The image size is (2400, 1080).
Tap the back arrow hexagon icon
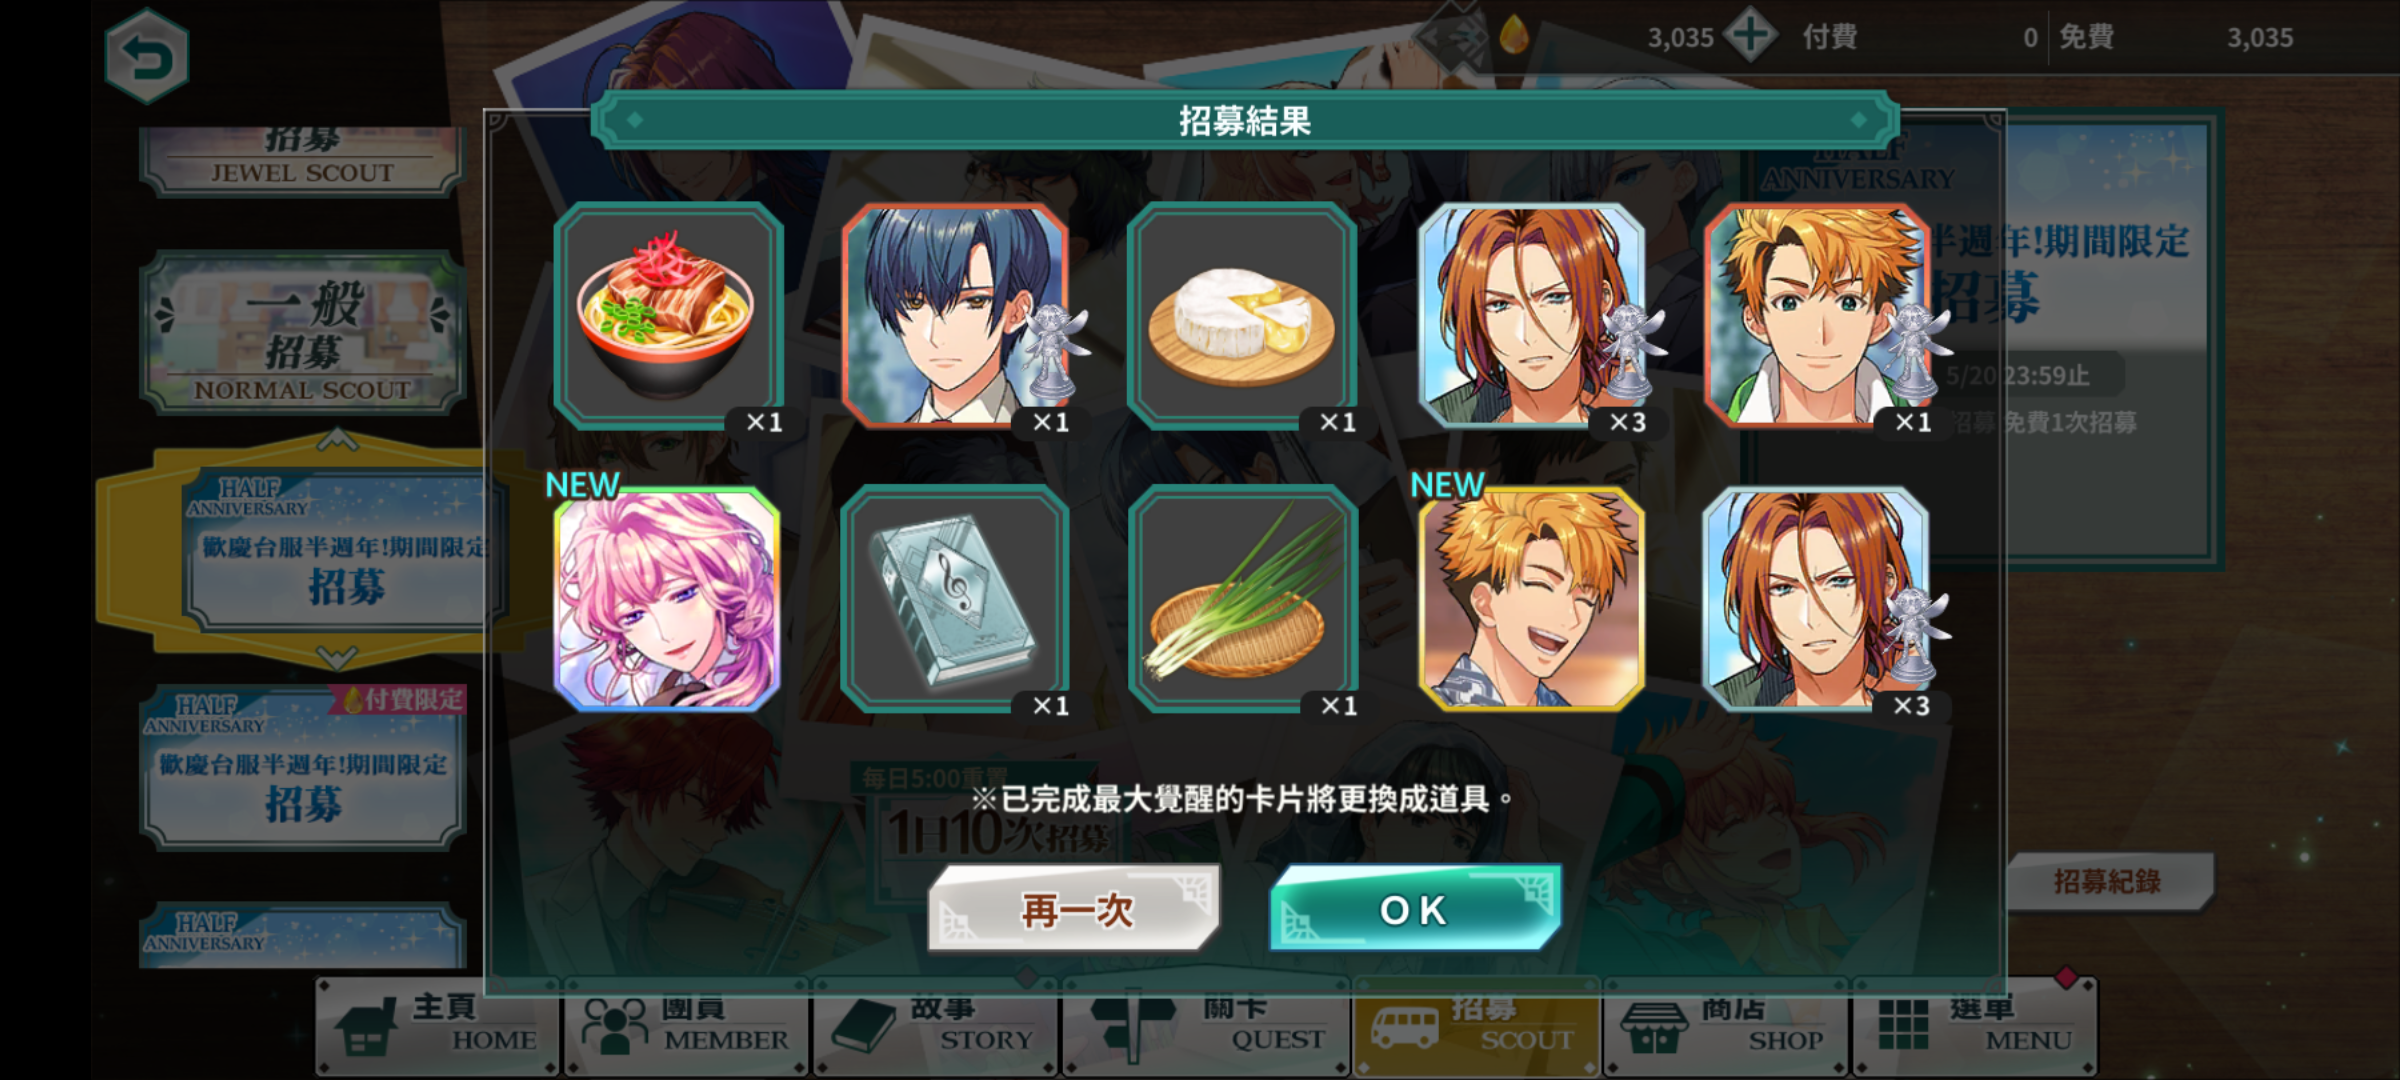147,56
